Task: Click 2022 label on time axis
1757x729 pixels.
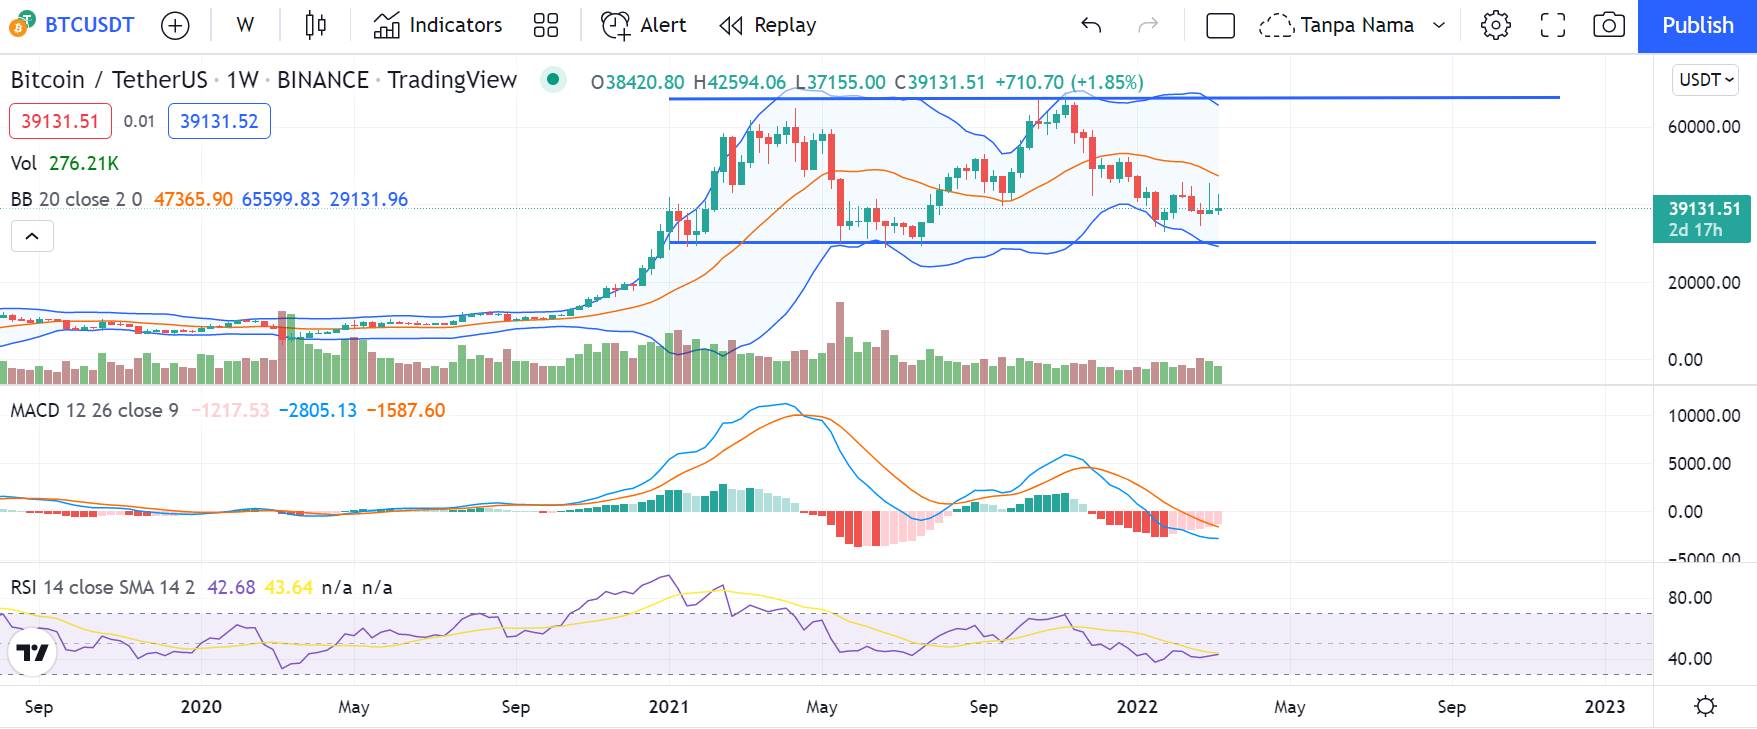Action: point(1137,707)
